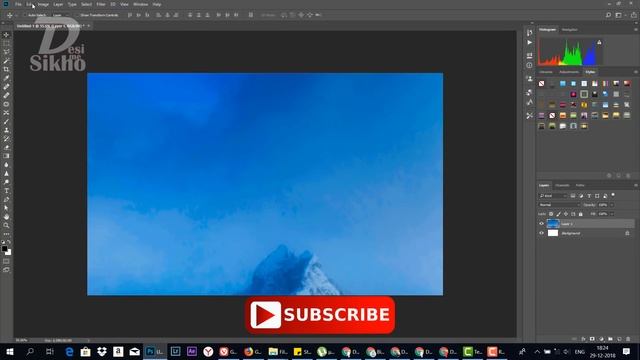
Task: Switch to the Channels tab
Action: [x=562, y=185]
